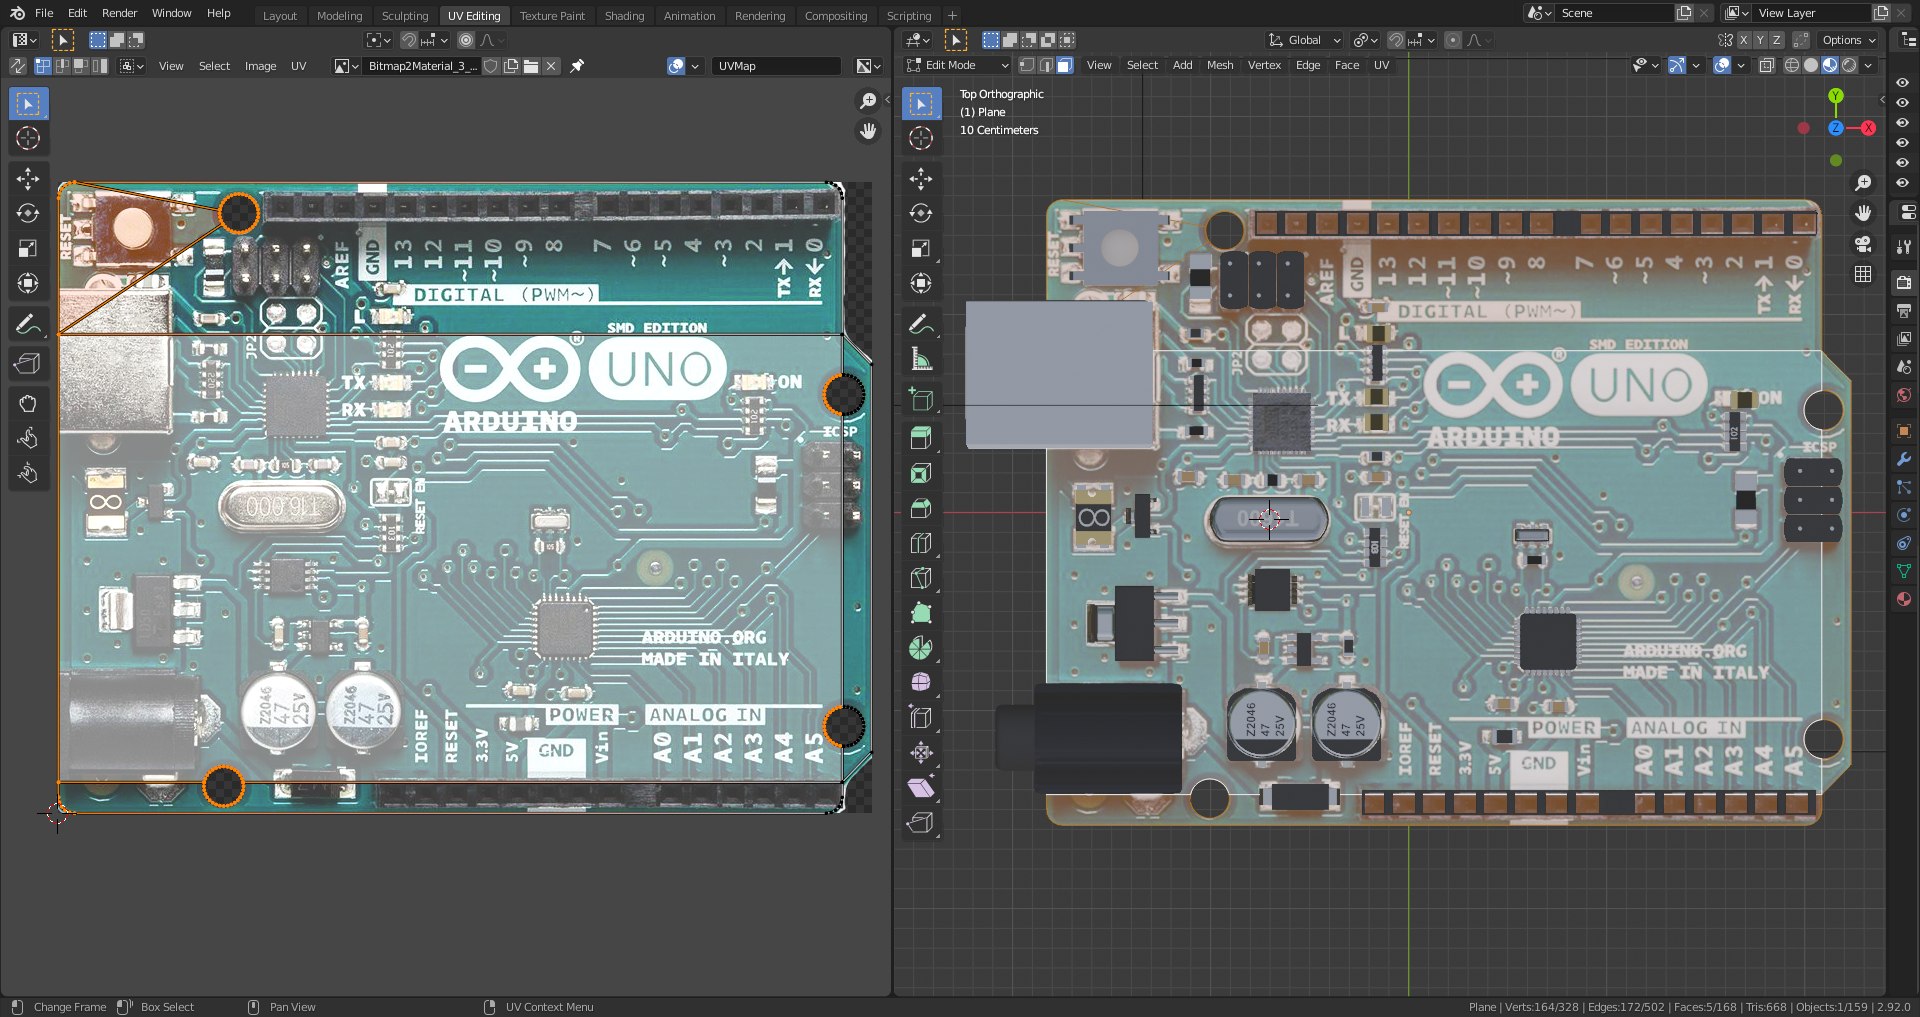
Task: Select the Annotate tool in UV editor
Action: point(28,324)
